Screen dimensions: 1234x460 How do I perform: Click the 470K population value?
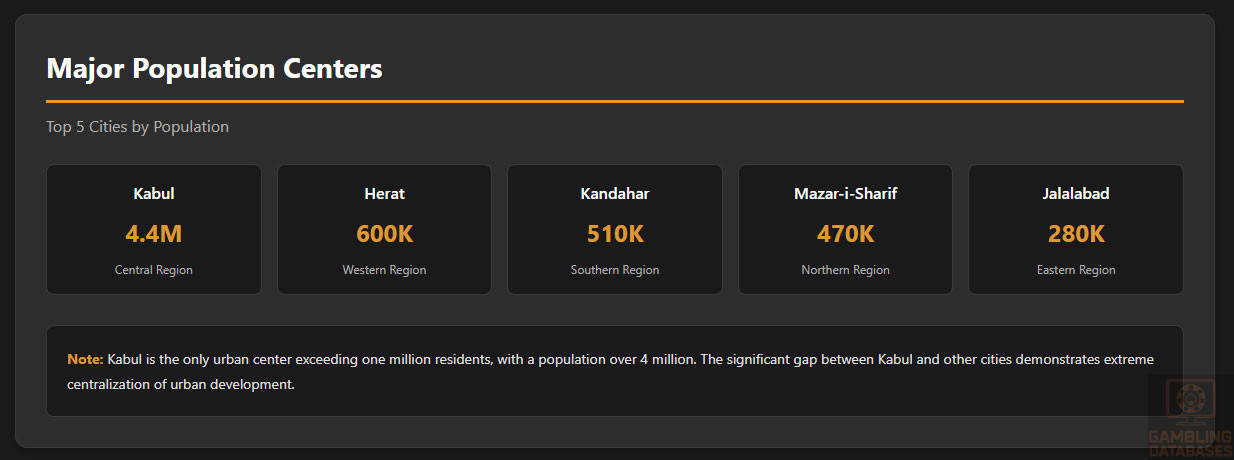click(x=845, y=234)
